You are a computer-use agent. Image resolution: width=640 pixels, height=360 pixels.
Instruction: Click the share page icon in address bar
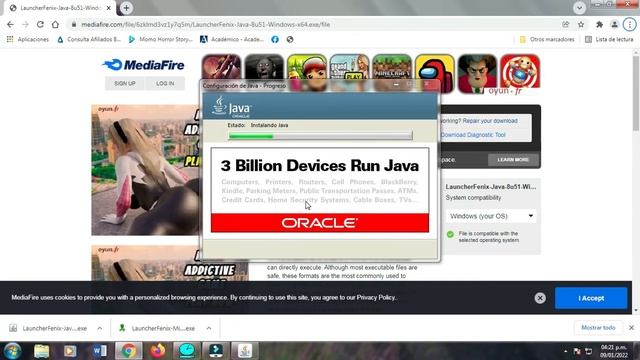(566, 24)
